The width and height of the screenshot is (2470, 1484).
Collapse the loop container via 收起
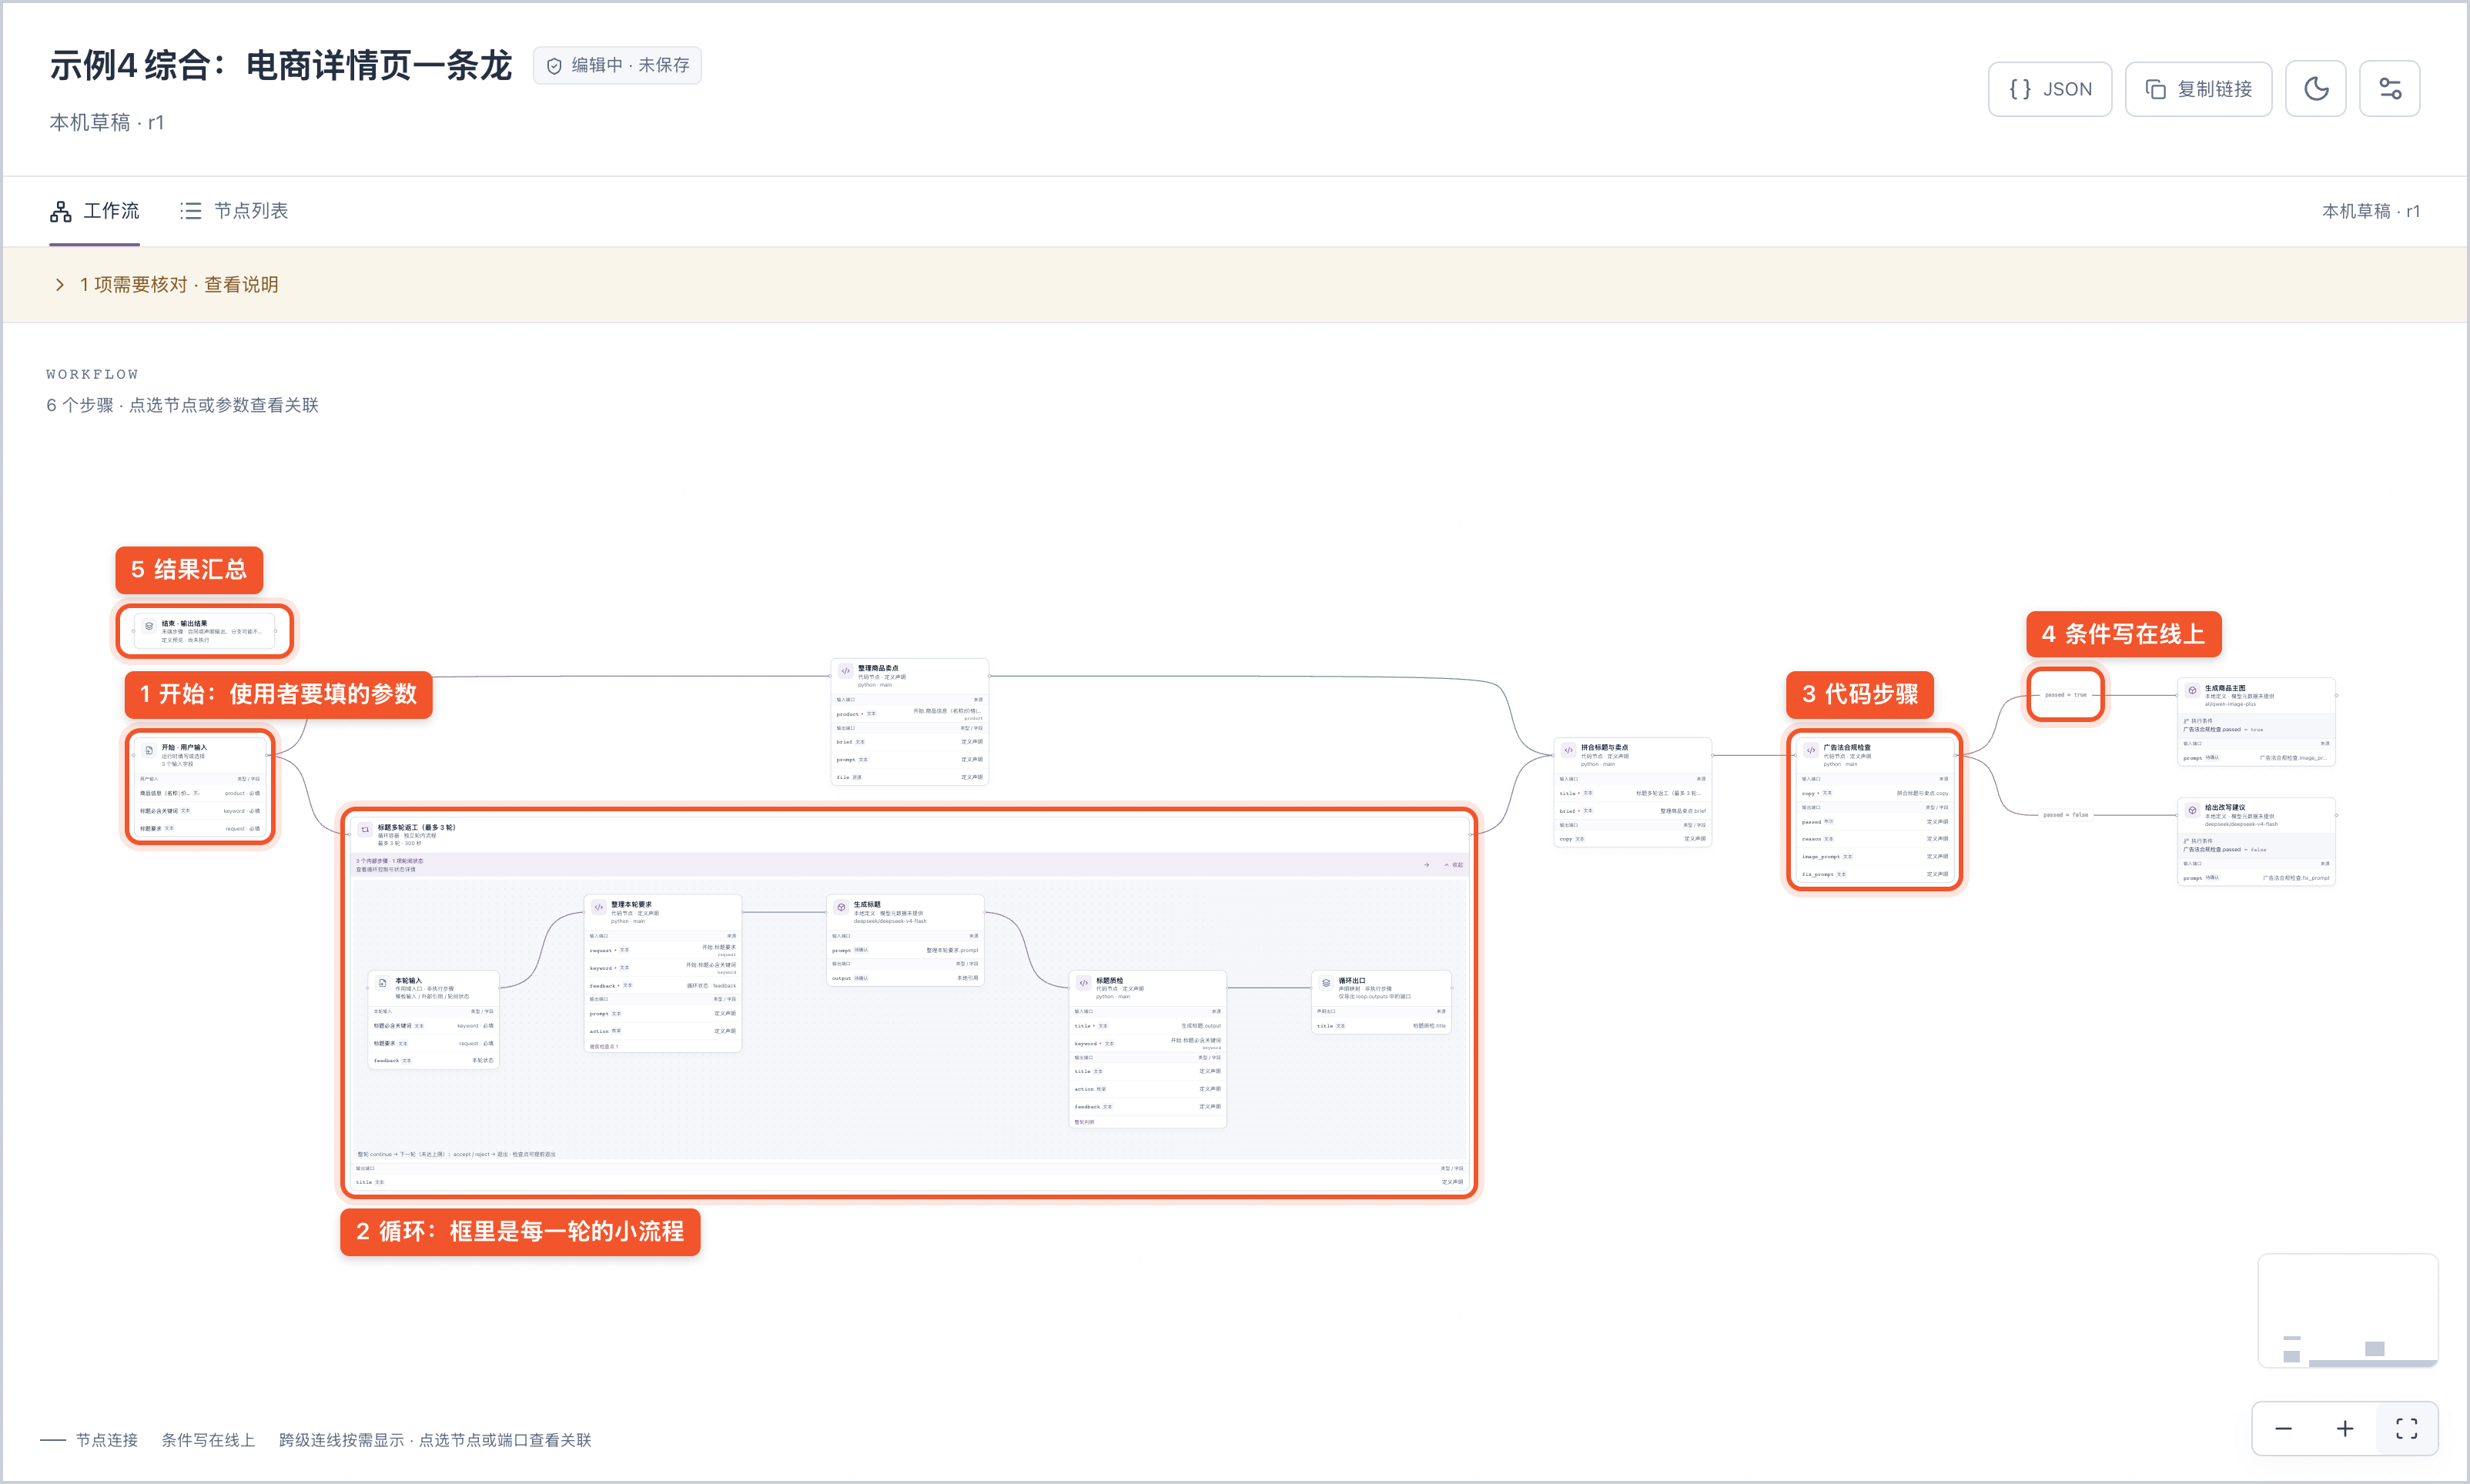coord(1454,865)
